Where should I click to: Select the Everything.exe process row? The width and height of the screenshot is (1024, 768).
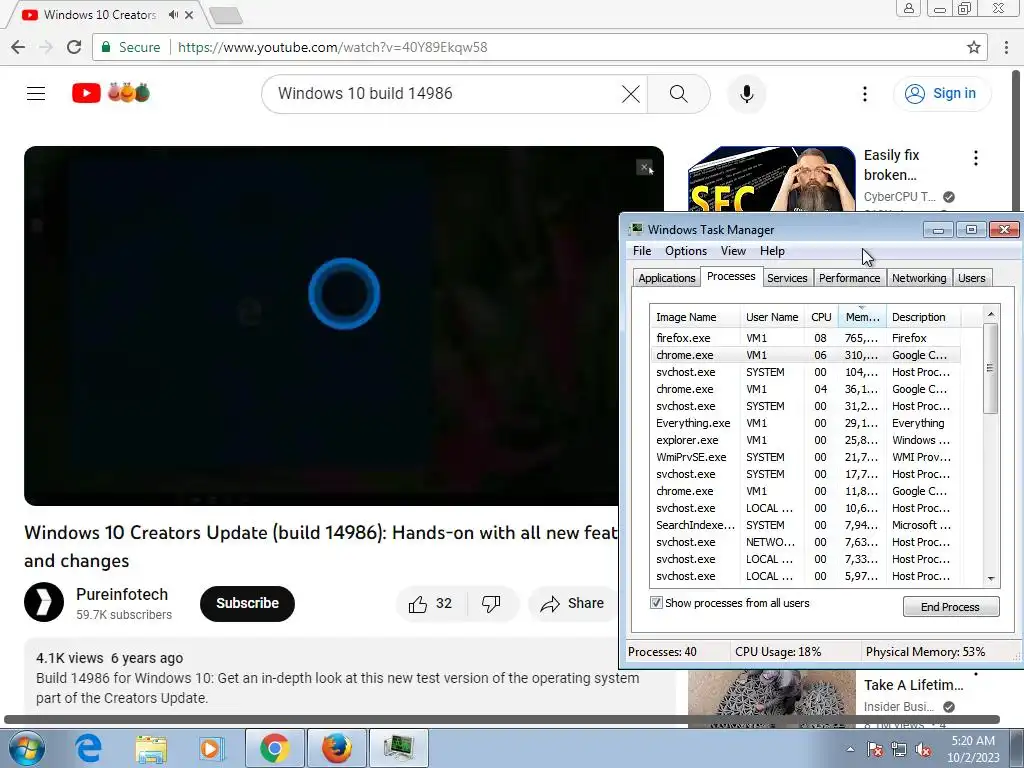[805, 423]
